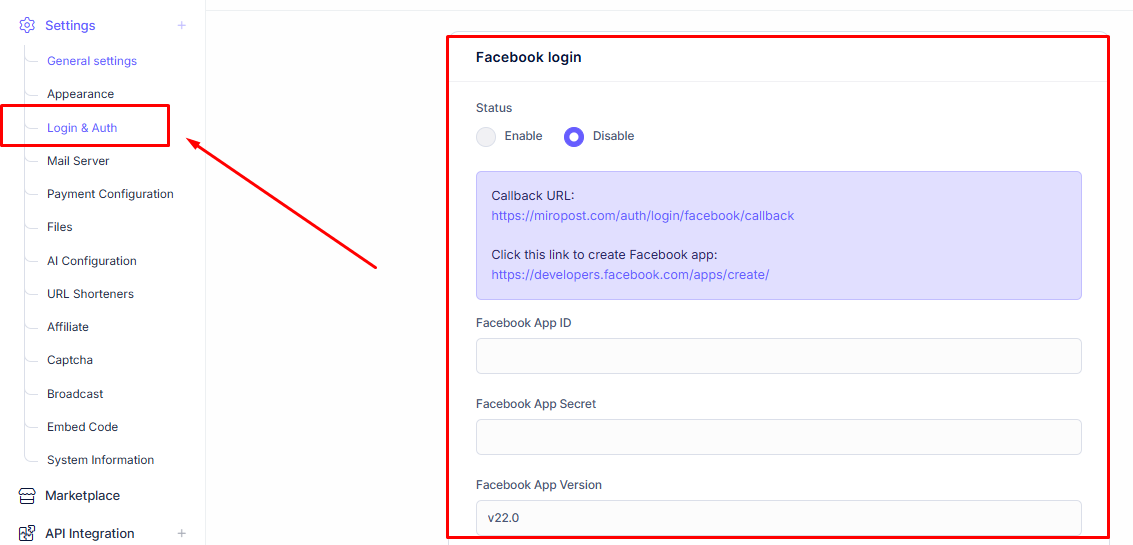This screenshot has width=1133, height=545.
Task: Select the Disable radio button
Action: pyautogui.click(x=574, y=136)
